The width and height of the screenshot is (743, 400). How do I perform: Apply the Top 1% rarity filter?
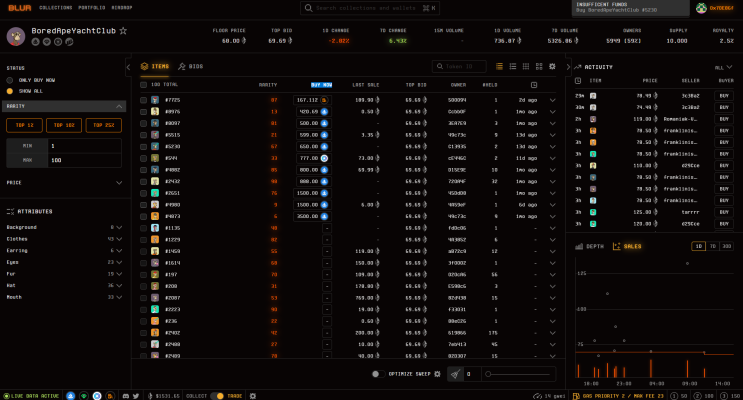pos(24,125)
